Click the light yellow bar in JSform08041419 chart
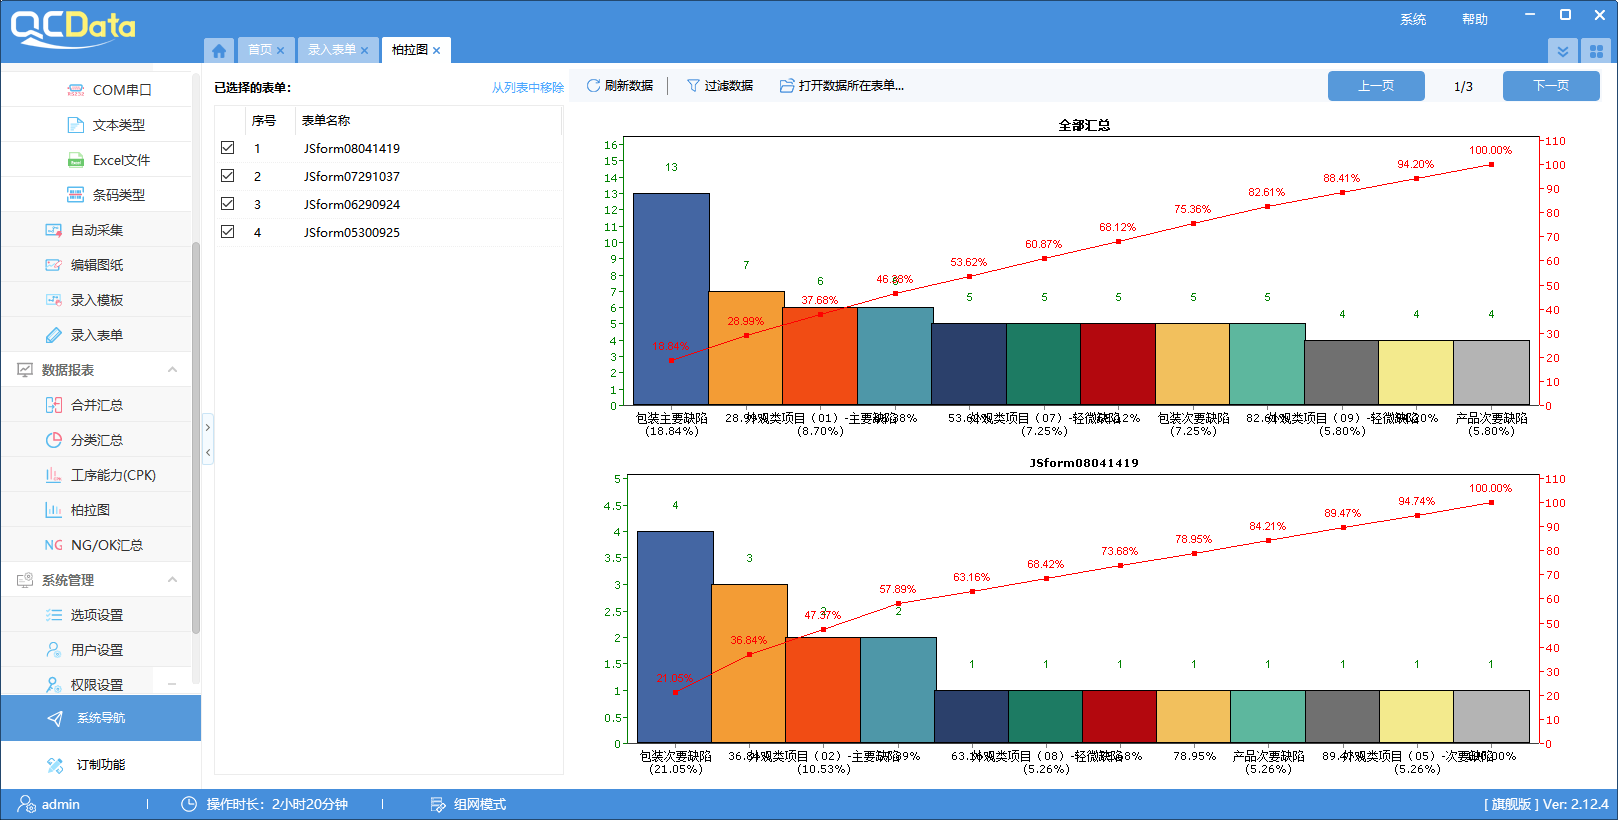This screenshot has width=1618, height=820. [x=1416, y=716]
